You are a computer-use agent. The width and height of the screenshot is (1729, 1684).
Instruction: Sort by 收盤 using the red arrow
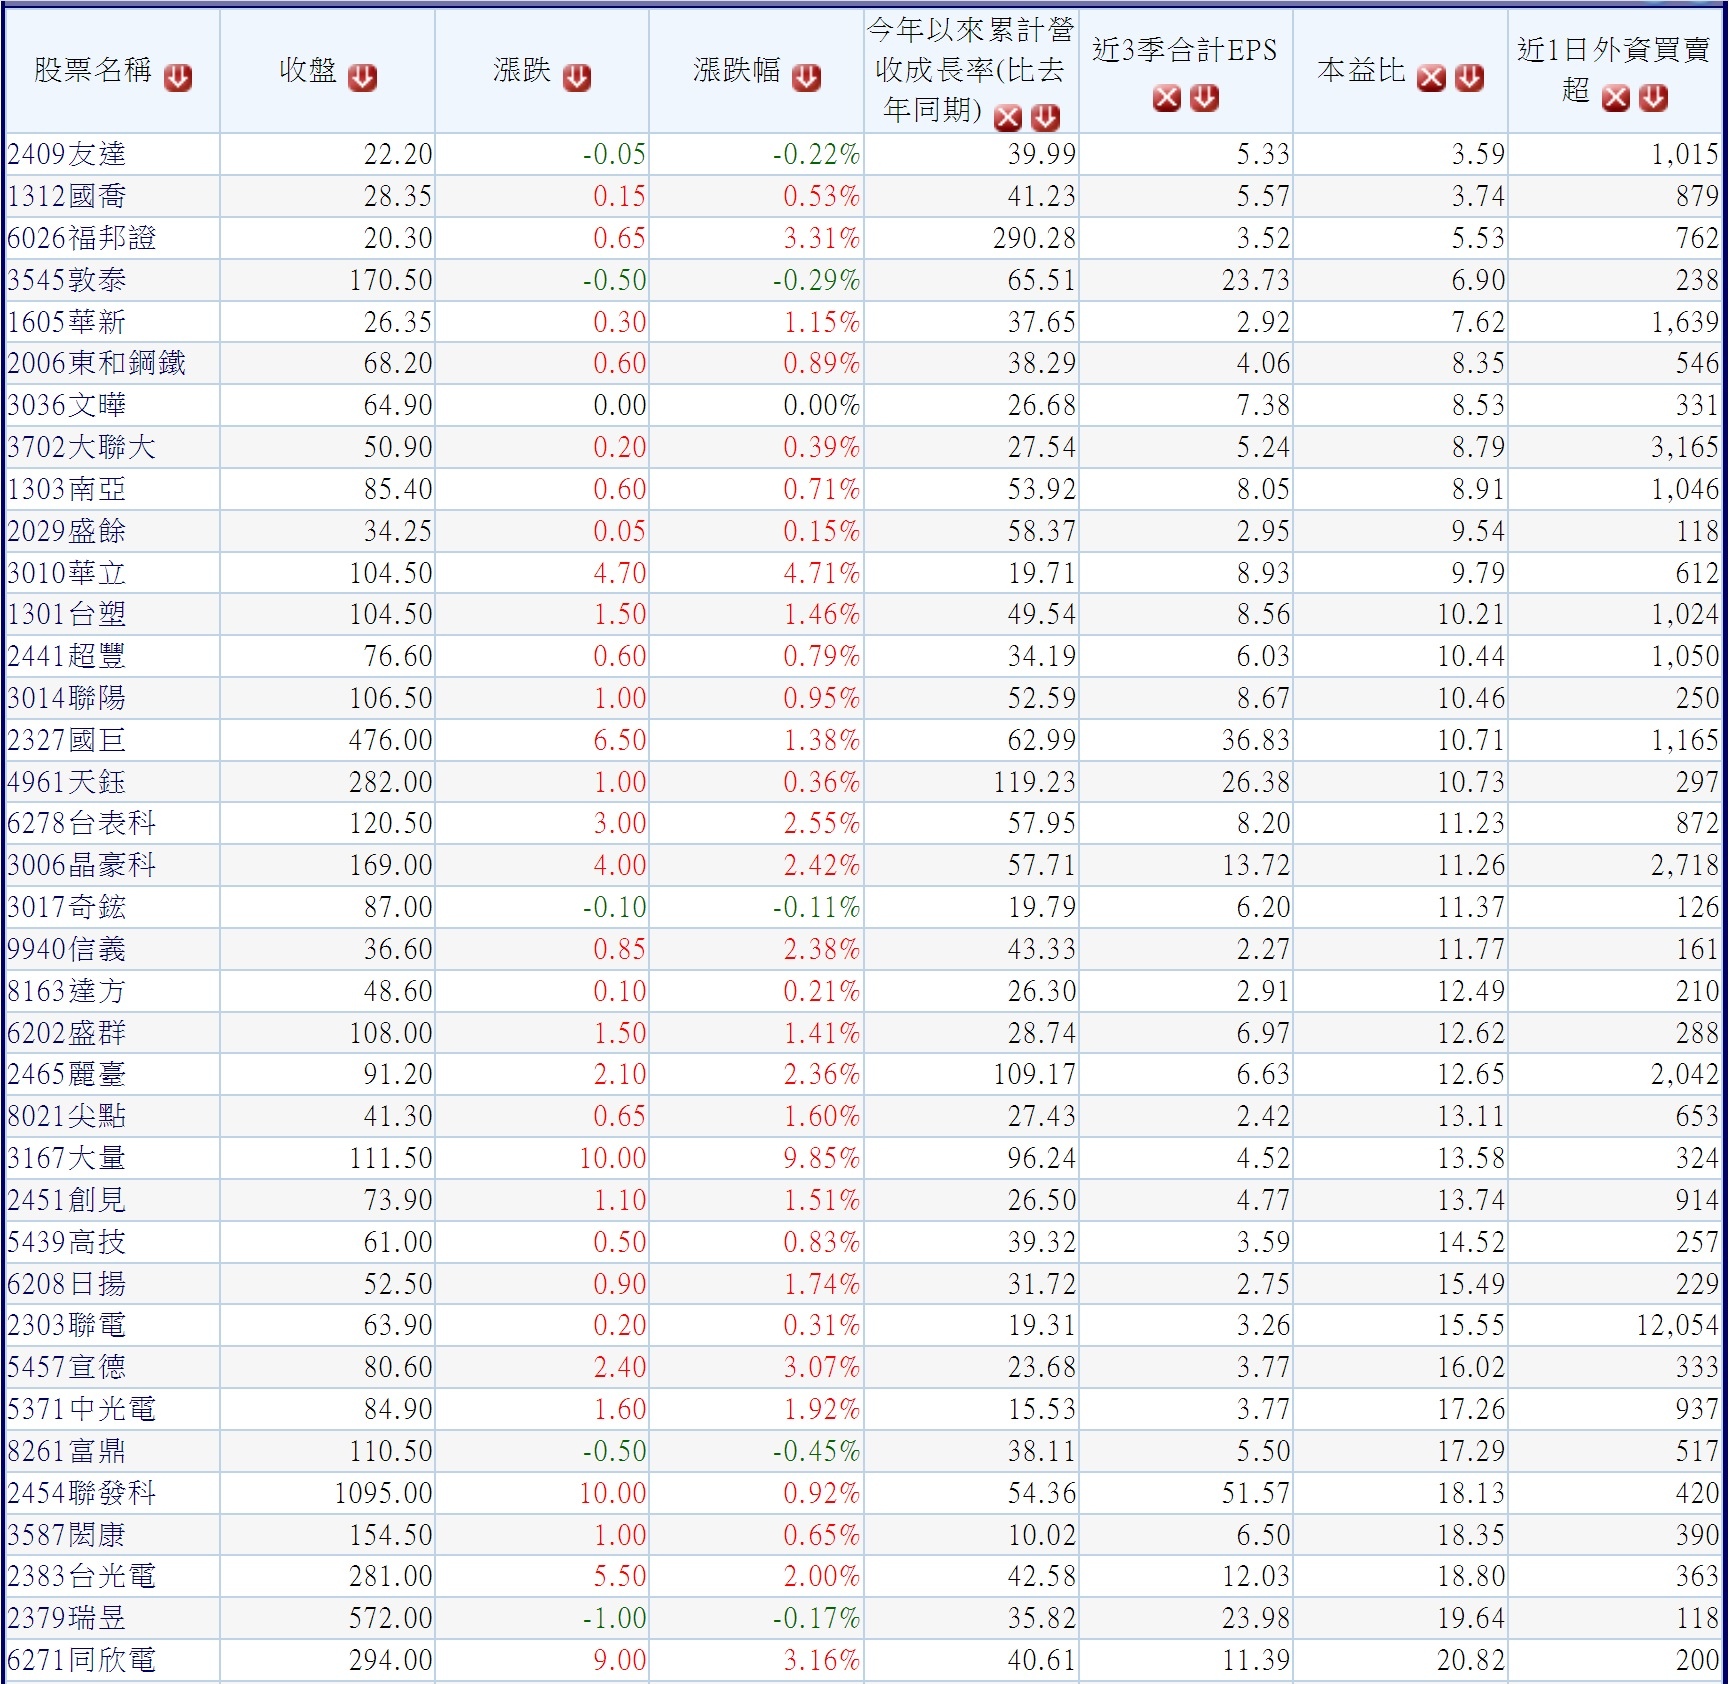(x=363, y=77)
